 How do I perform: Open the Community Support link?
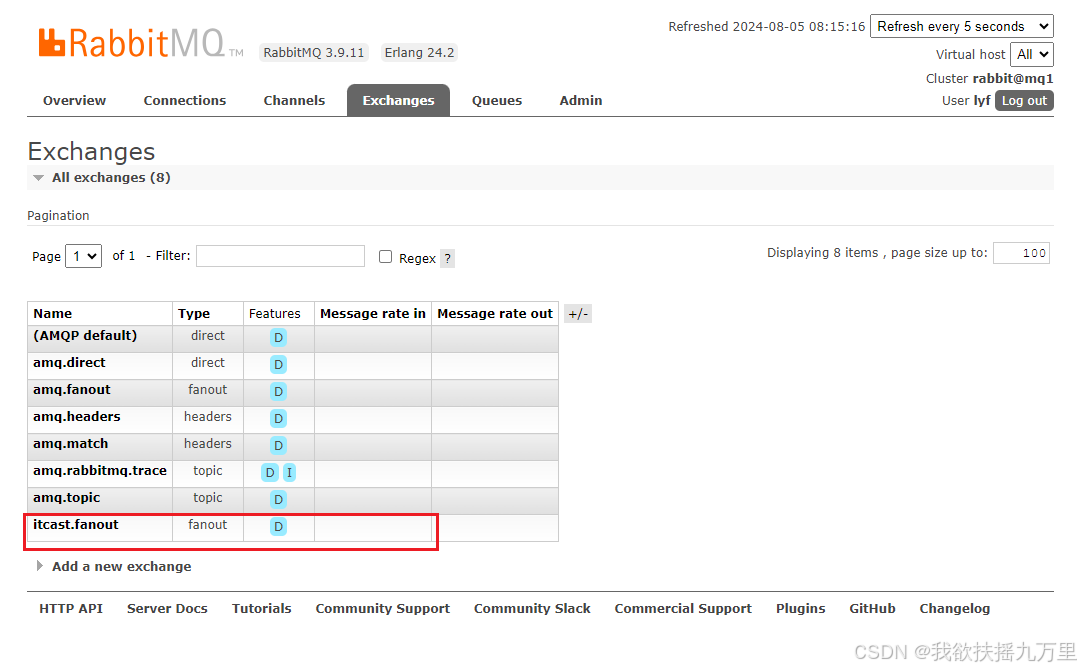383,609
